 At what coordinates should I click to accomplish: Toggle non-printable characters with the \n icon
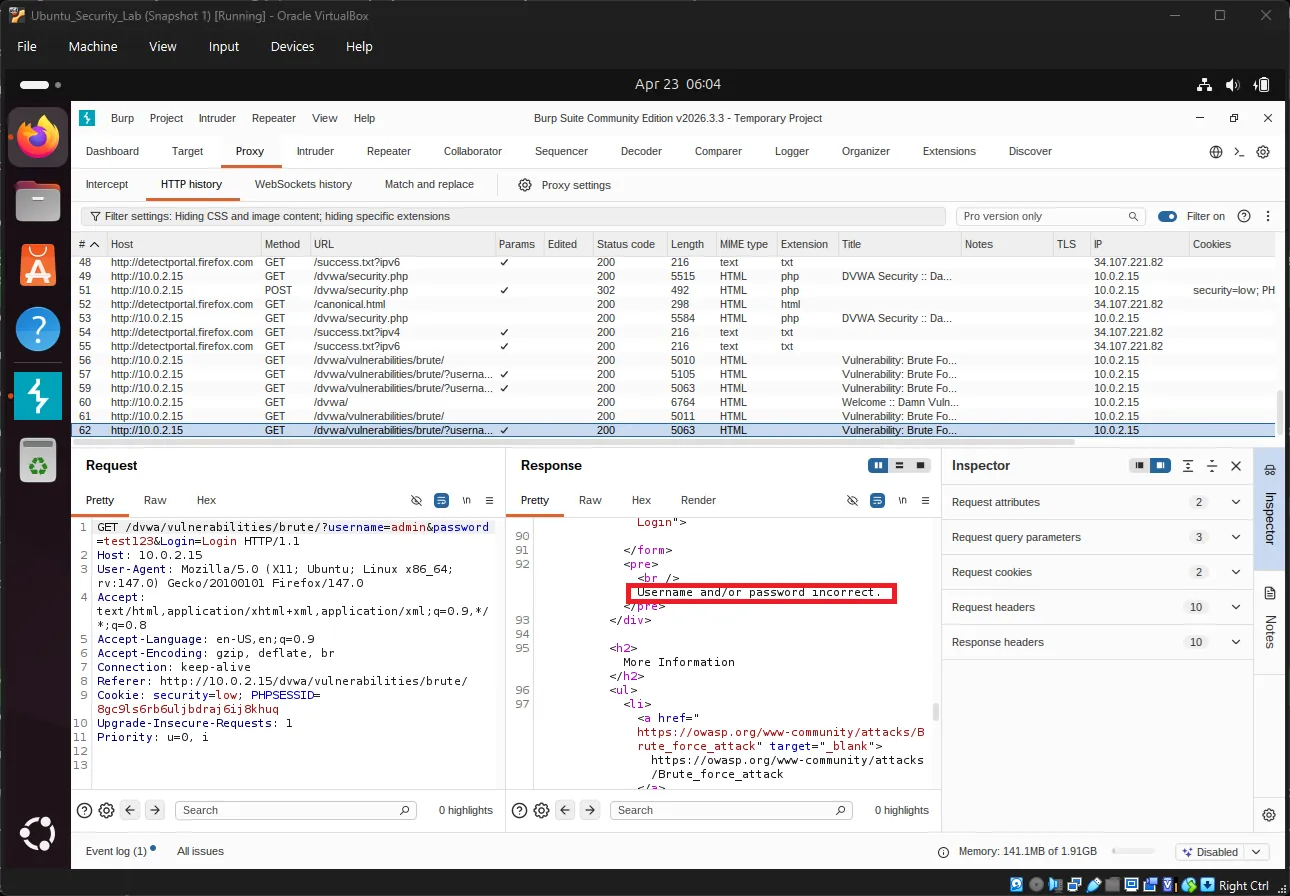465,500
